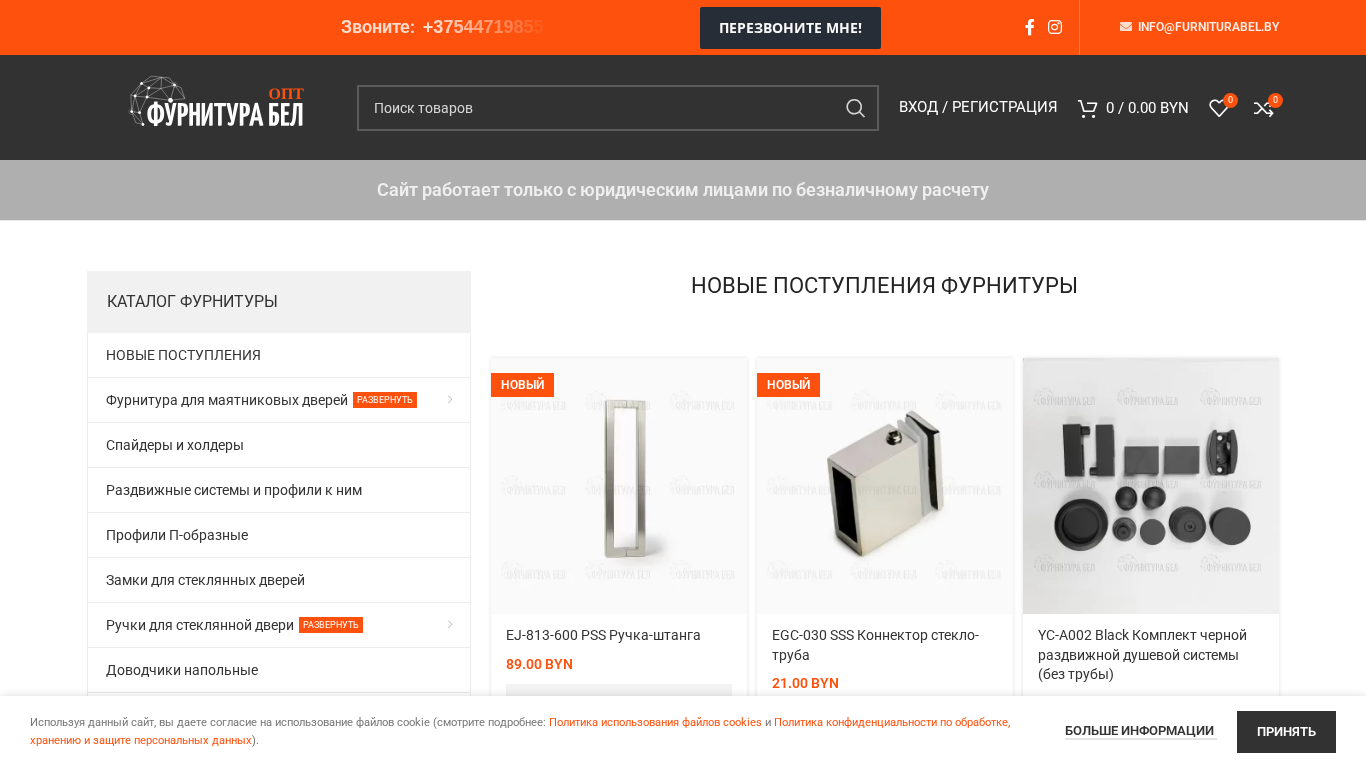Open the EGC-030 SSS connector thumbnail

(885, 486)
